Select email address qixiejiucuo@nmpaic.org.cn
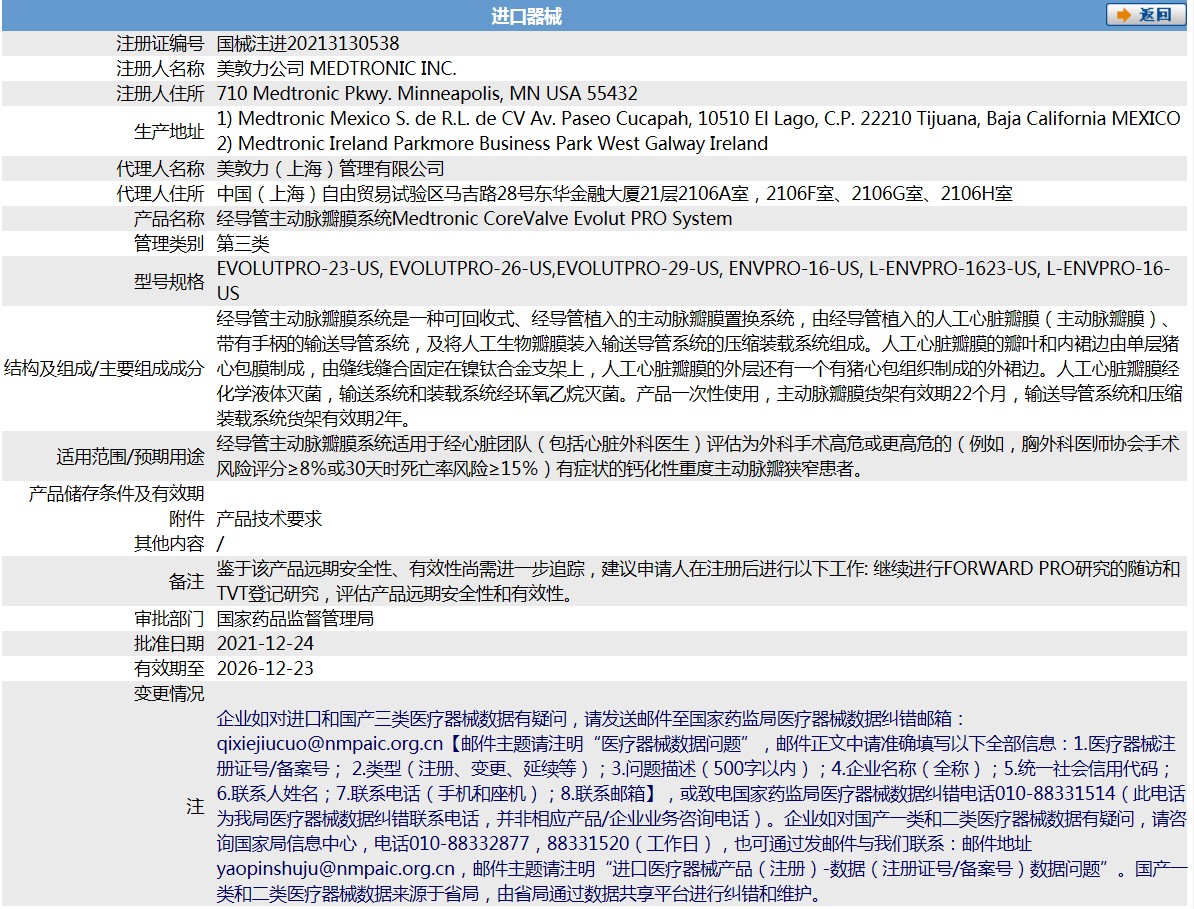This screenshot has width=1194, height=909. (330, 744)
